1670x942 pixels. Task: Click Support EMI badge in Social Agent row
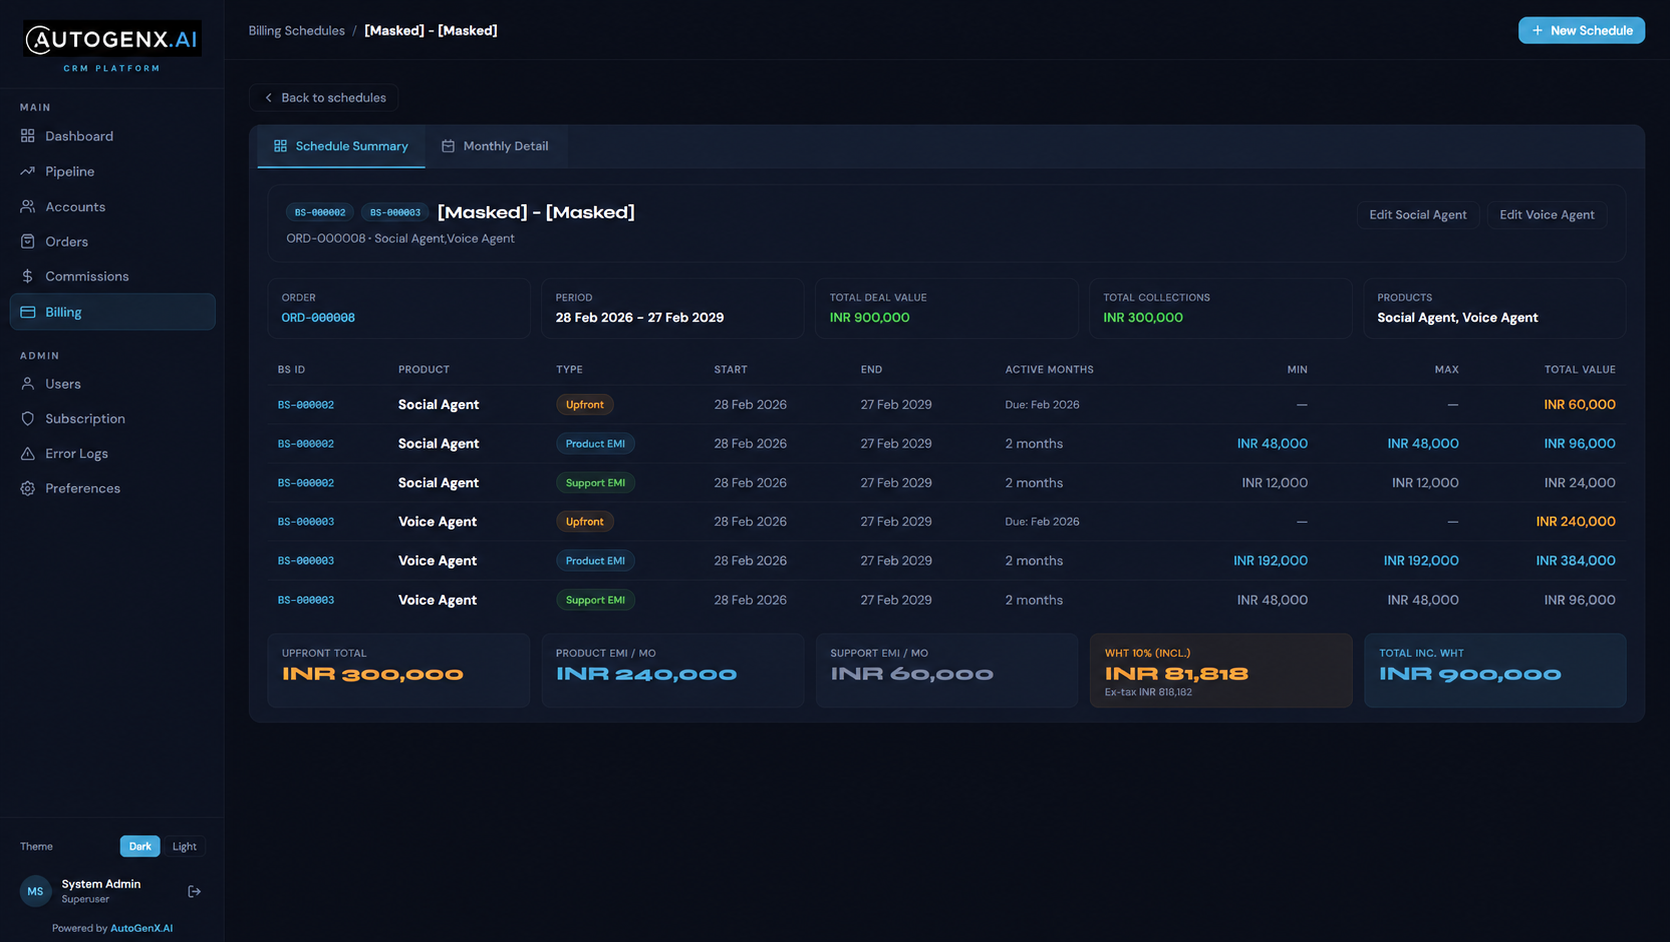pyautogui.click(x=595, y=483)
